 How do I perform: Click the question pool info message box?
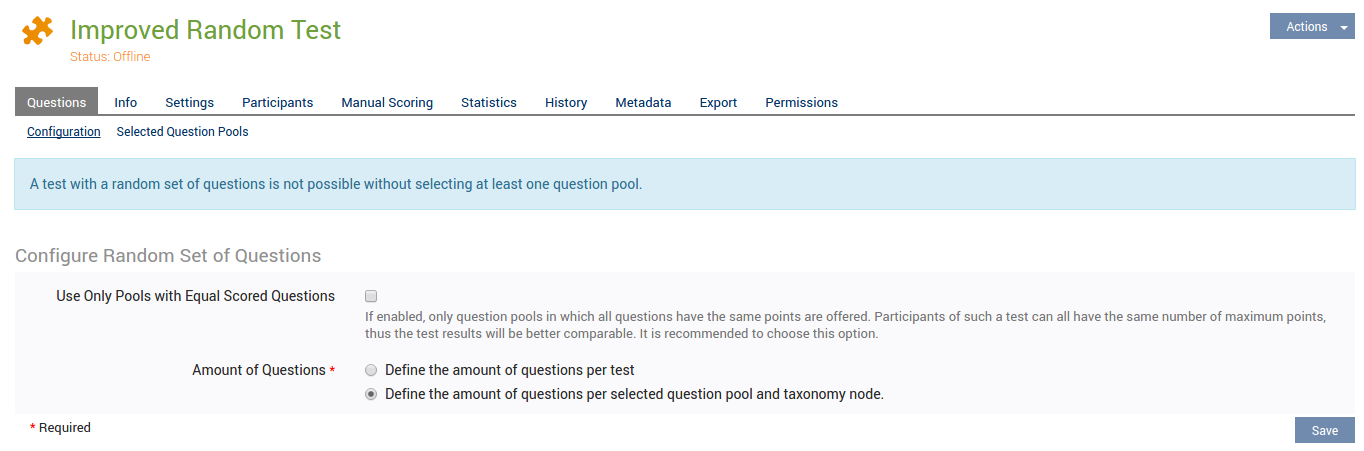(684, 184)
